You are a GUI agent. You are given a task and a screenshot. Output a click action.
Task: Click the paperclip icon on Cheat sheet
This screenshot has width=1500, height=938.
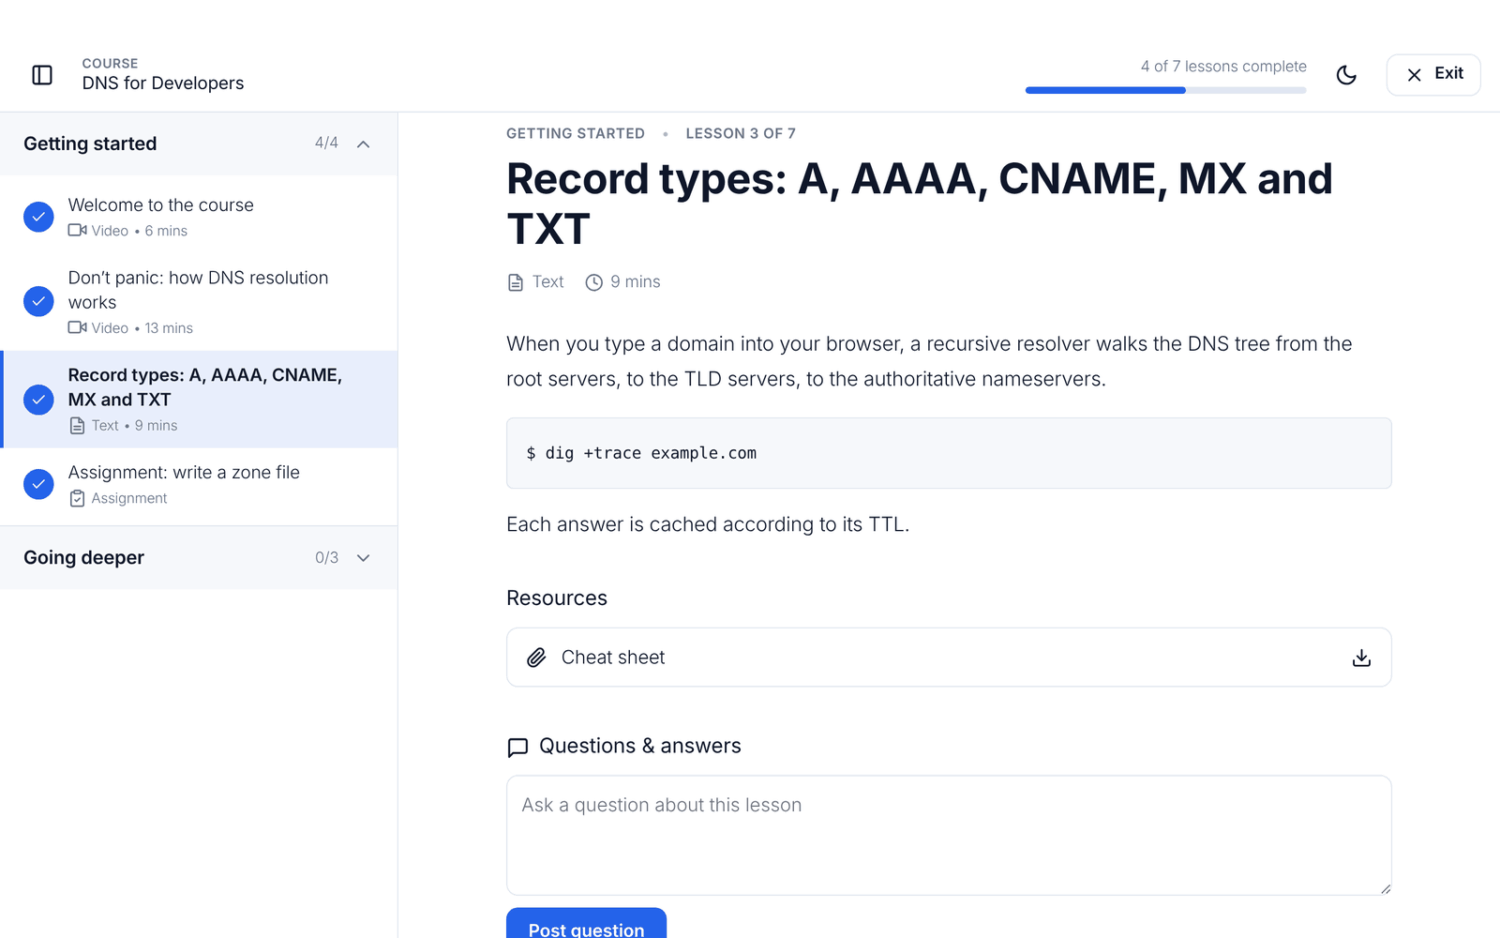tap(537, 657)
